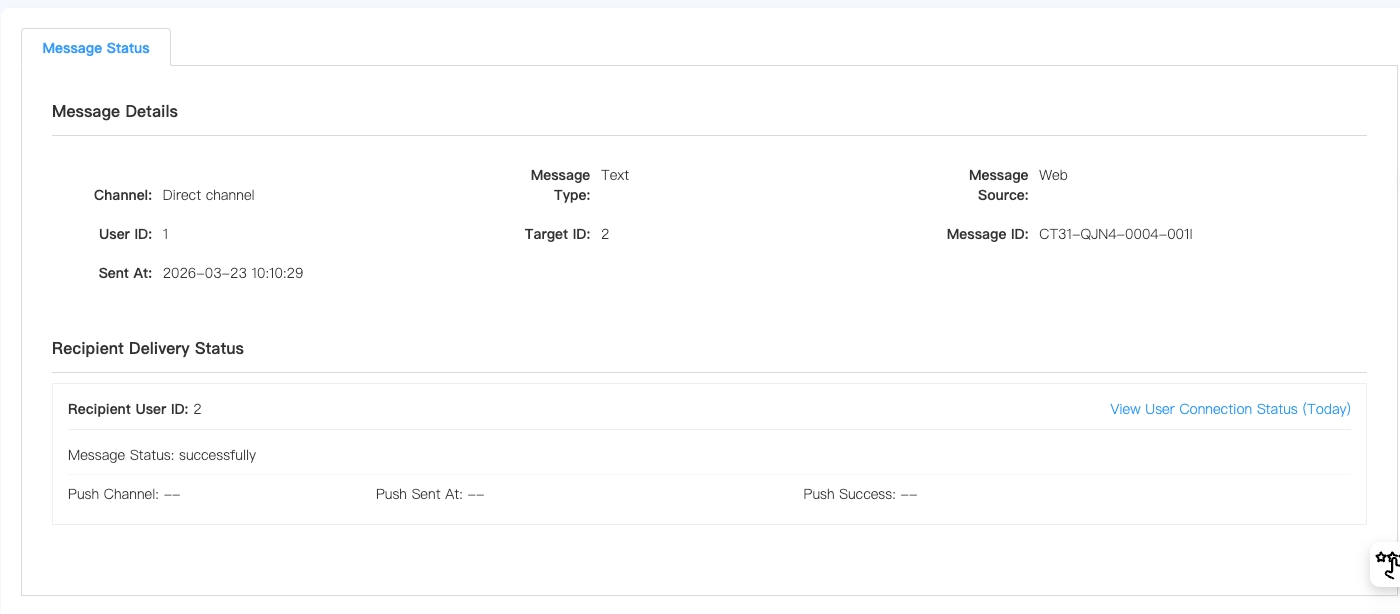The image size is (1400, 614).
Task: Click the Channel field label
Action: coord(123,195)
